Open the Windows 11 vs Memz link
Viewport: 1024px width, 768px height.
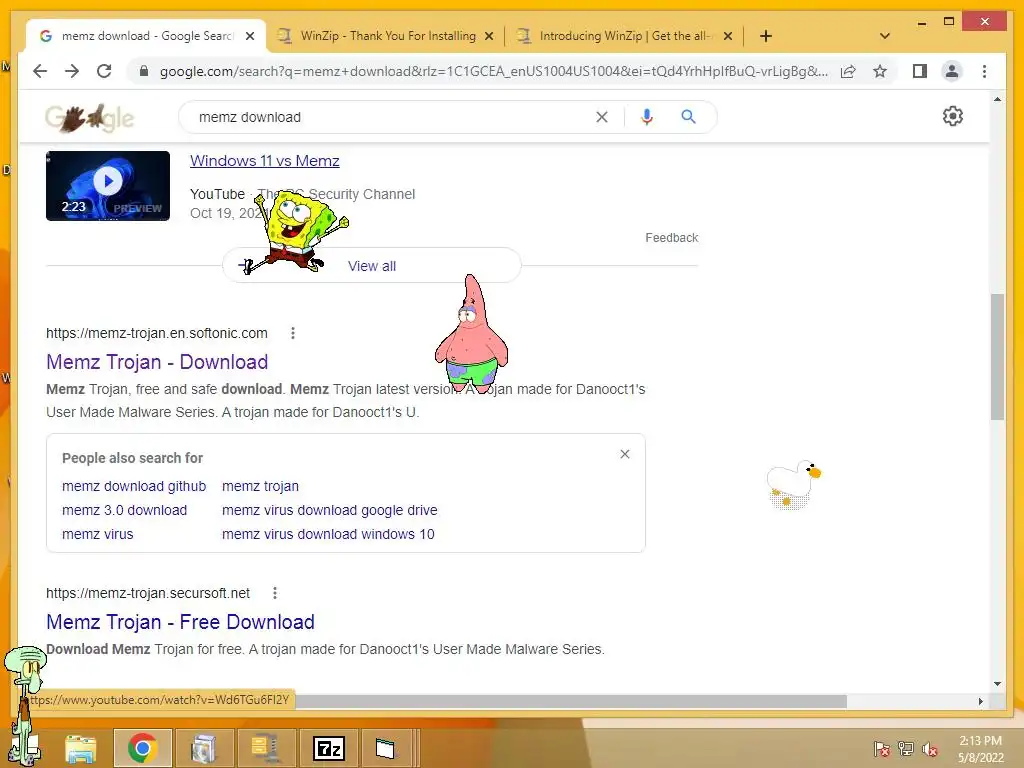[x=264, y=161]
